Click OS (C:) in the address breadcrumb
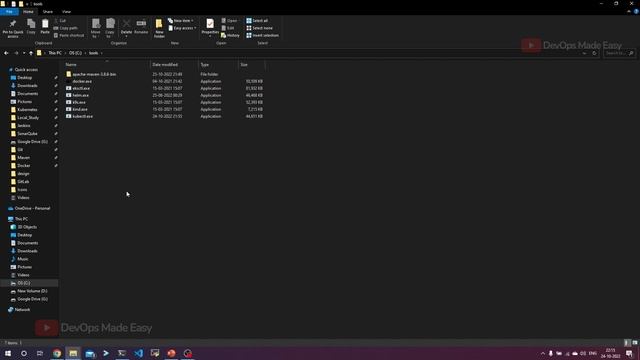The image size is (640, 360). pos(75,53)
